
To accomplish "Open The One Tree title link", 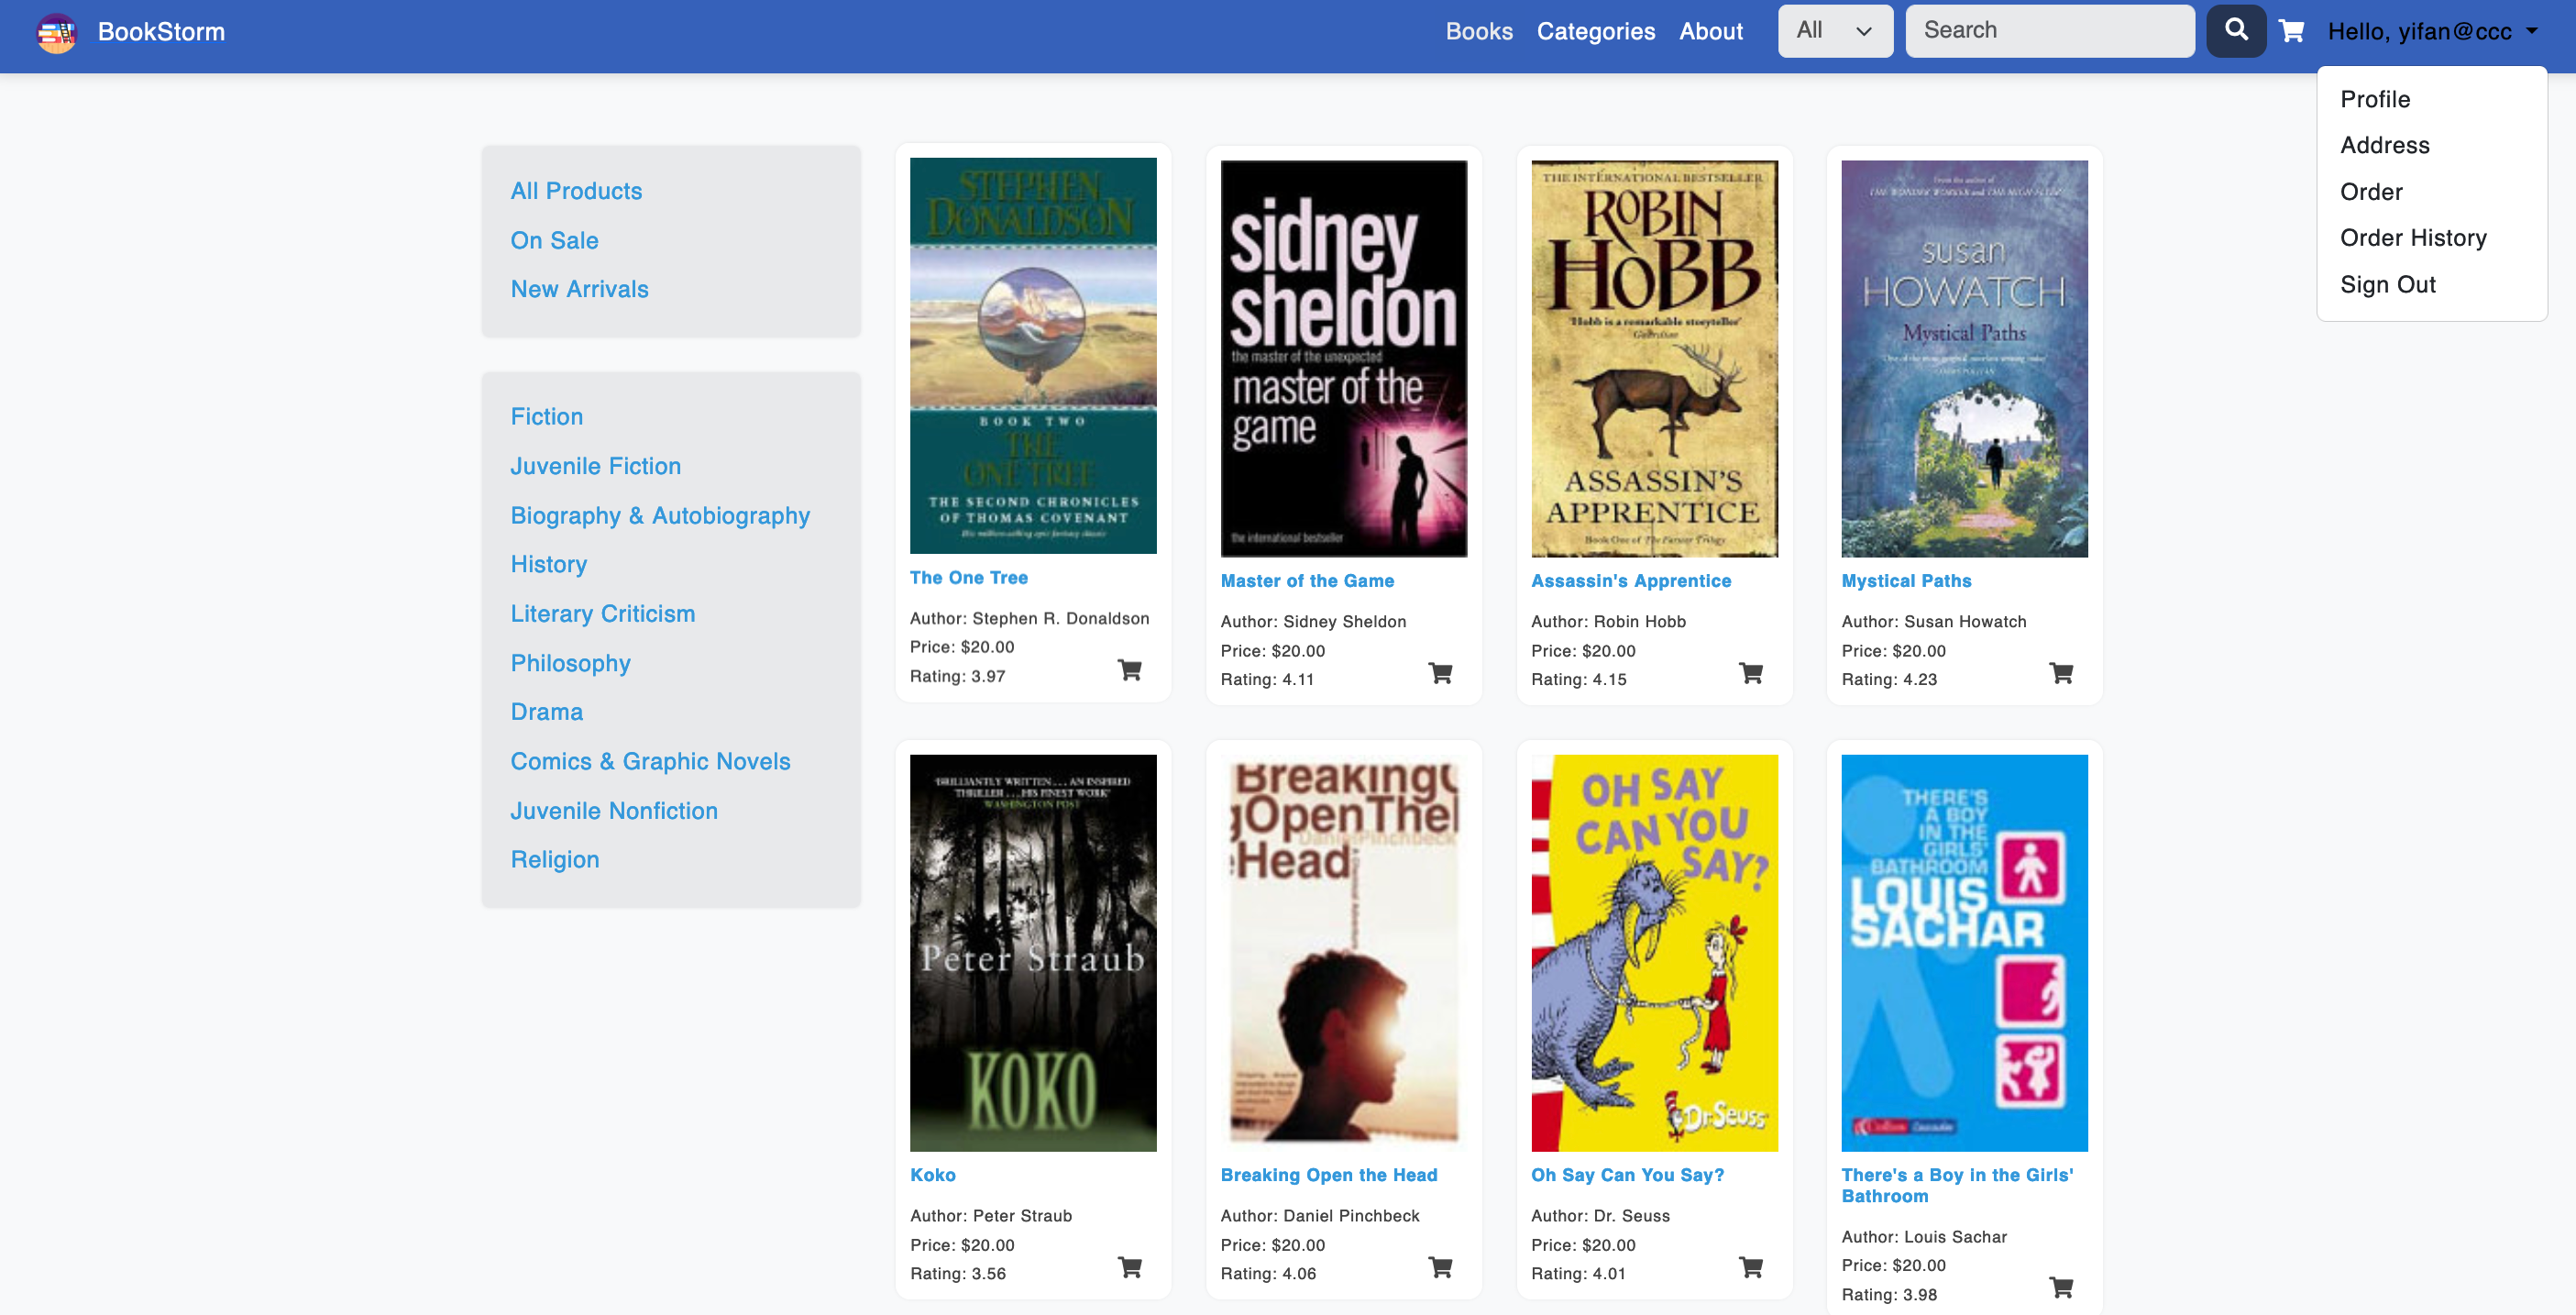I will pyautogui.click(x=968, y=577).
